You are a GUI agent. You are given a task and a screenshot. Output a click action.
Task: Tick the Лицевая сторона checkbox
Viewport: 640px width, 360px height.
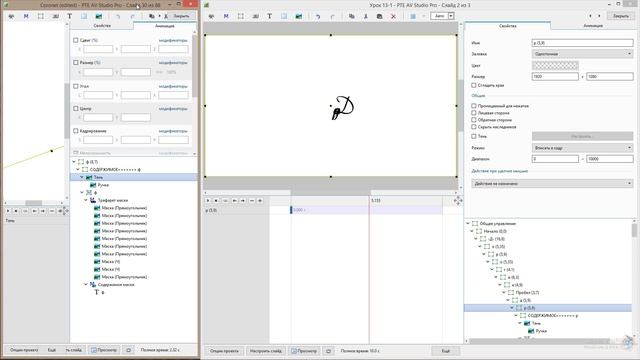(473, 113)
